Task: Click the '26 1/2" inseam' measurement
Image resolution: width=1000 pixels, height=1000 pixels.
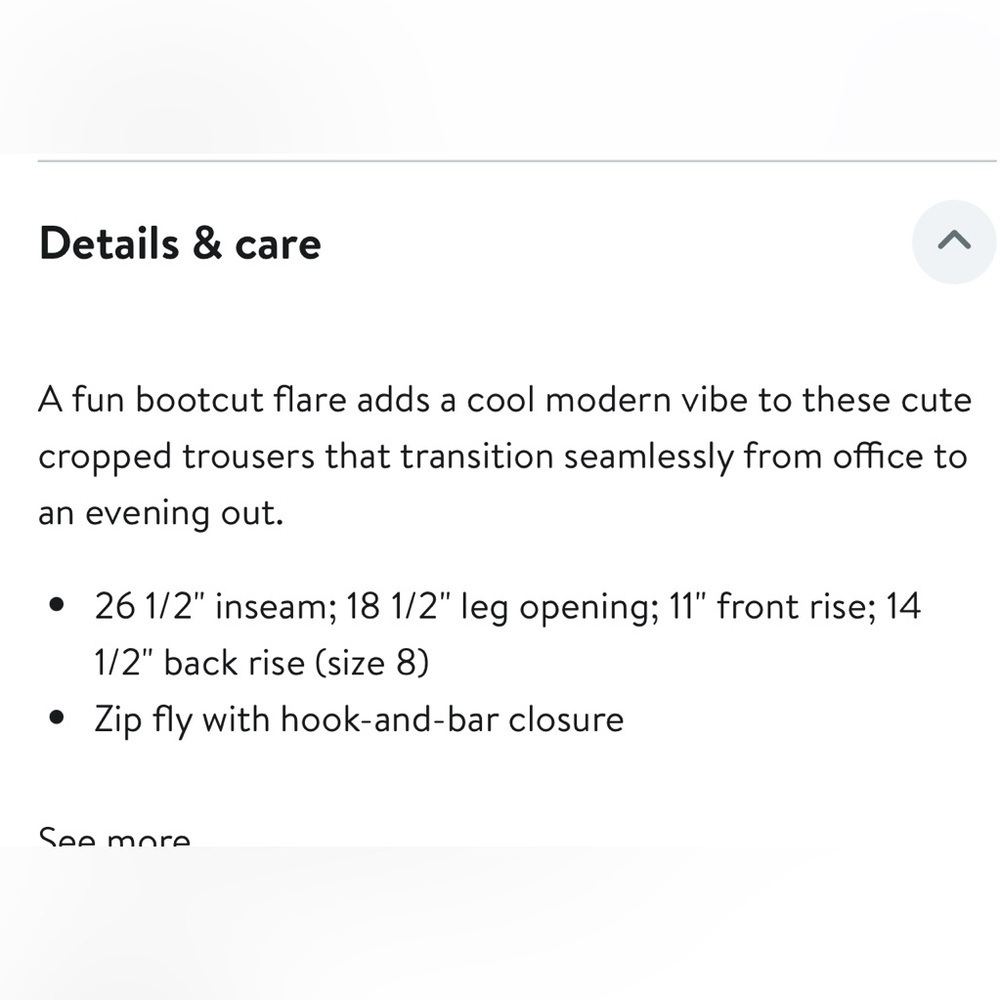Action: point(216,606)
